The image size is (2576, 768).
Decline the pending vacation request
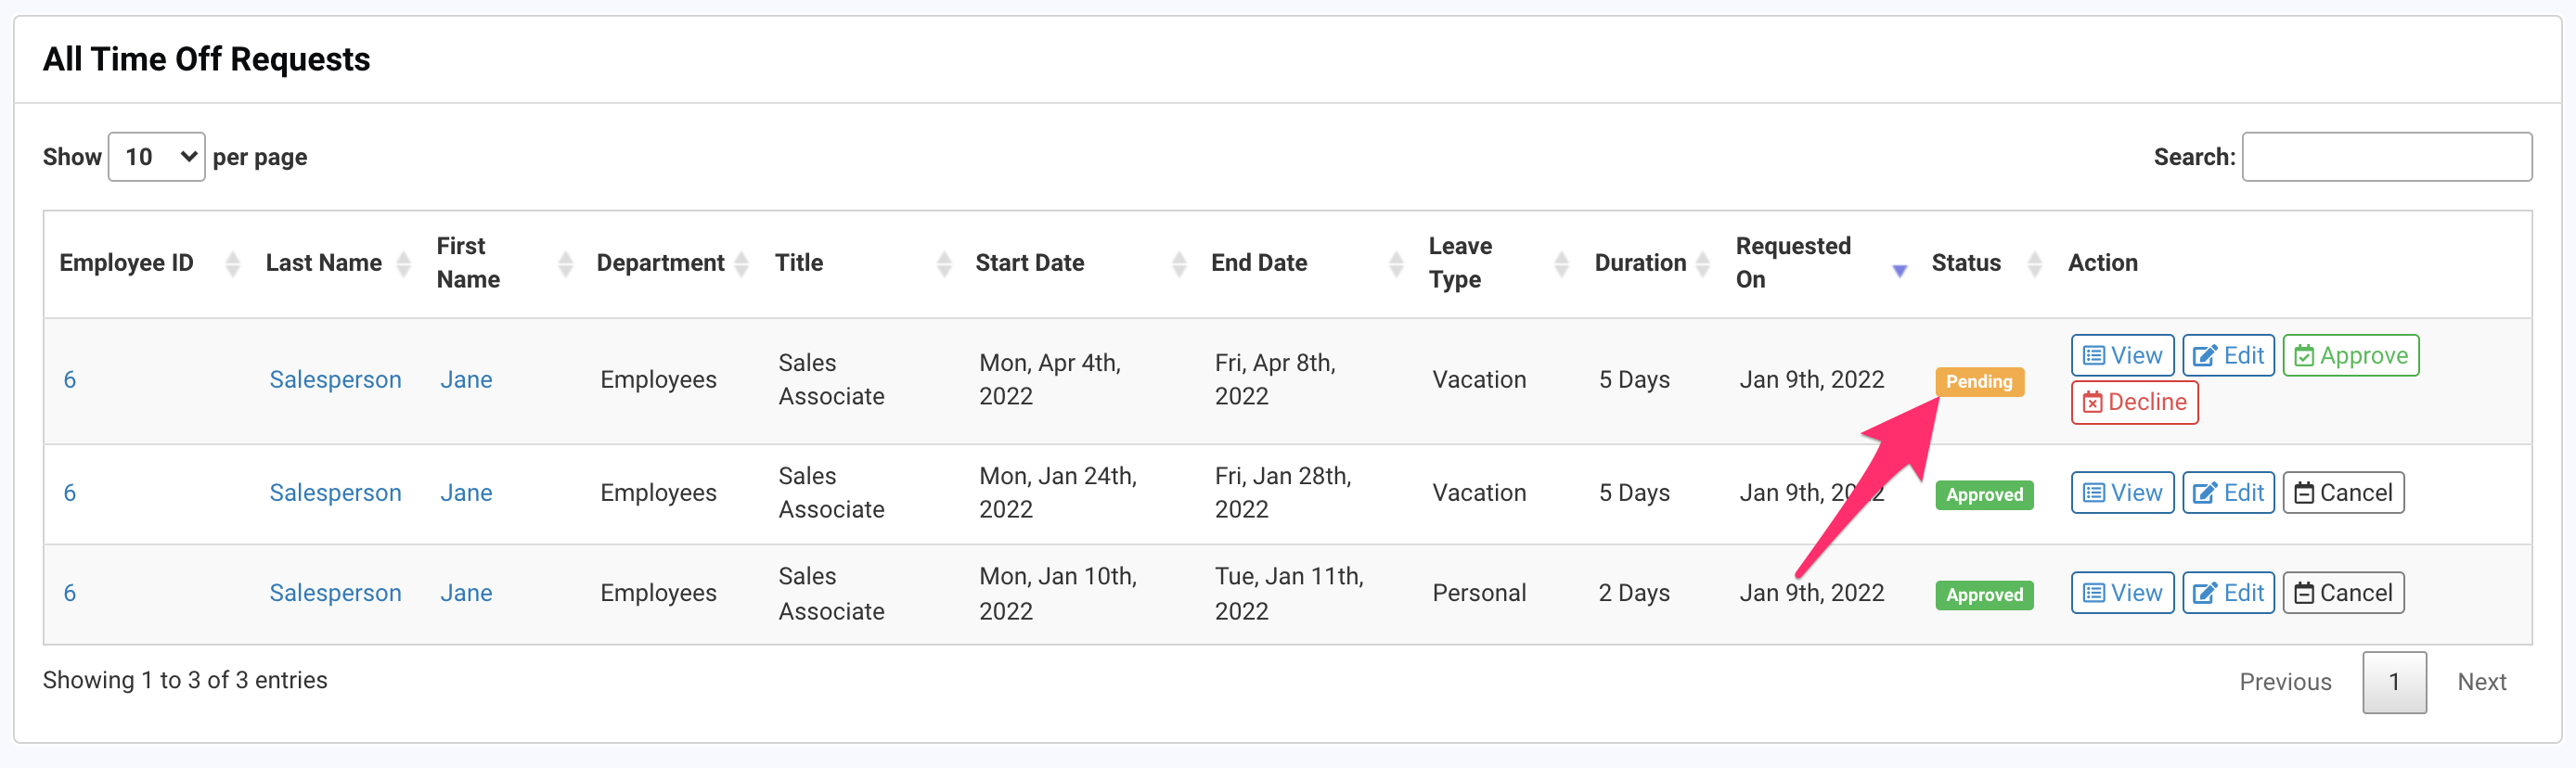[2134, 402]
